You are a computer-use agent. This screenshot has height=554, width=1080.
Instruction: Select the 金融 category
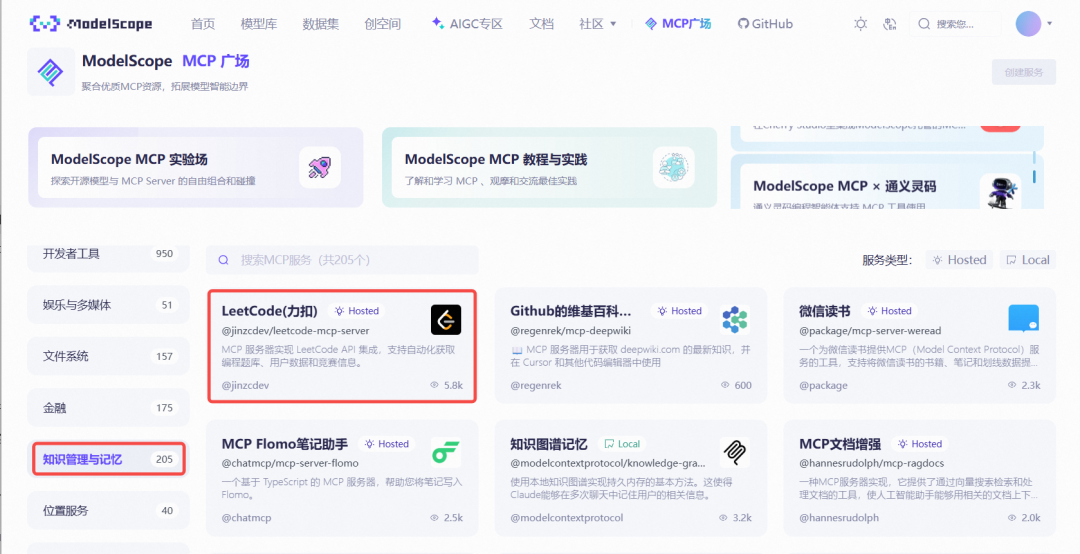pos(108,407)
